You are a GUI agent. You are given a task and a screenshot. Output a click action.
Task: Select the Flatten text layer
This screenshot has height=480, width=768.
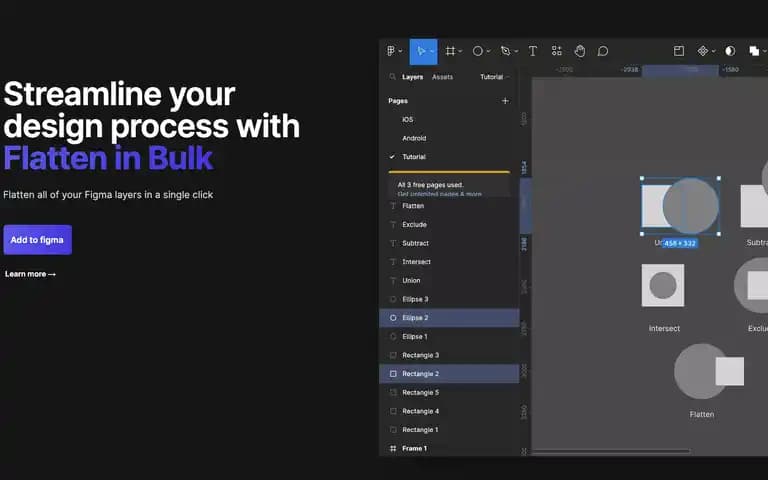click(x=450, y=206)
